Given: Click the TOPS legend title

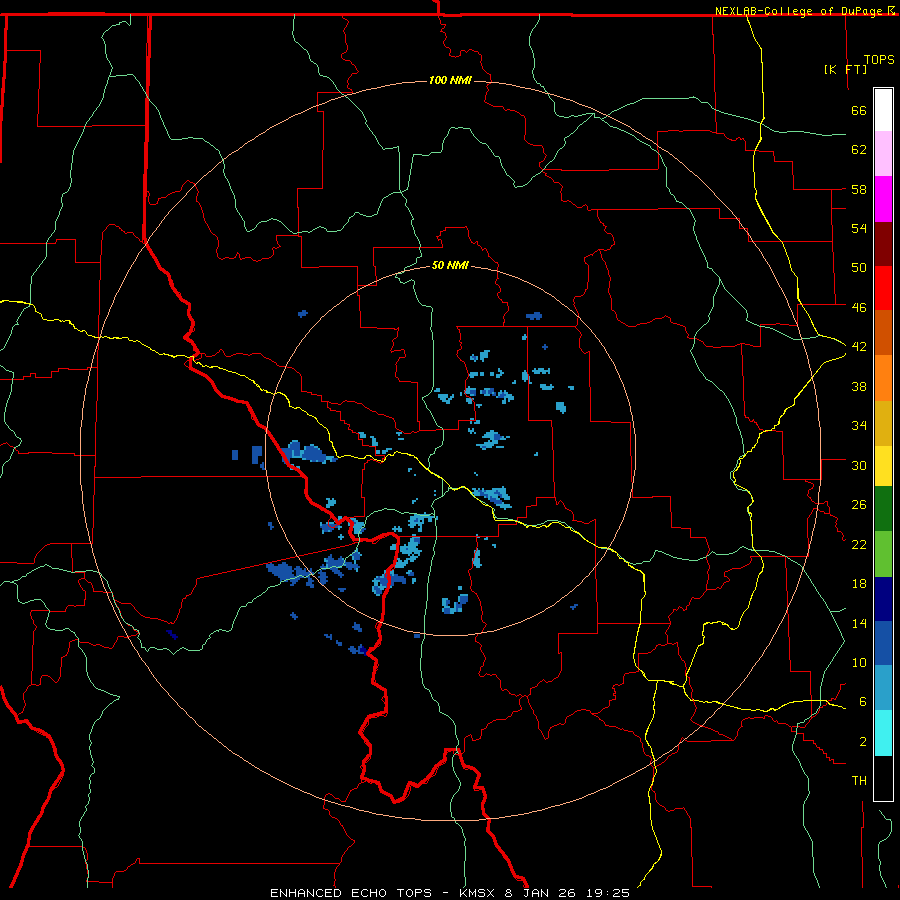Looking at the screenshot, I should pos(879,60).
